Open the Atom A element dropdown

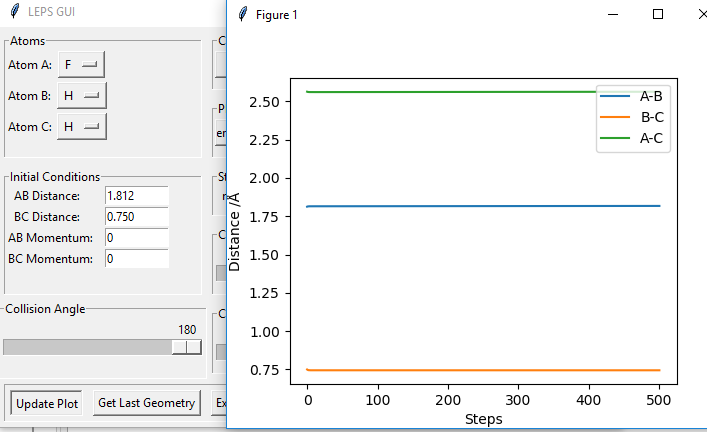81,64
